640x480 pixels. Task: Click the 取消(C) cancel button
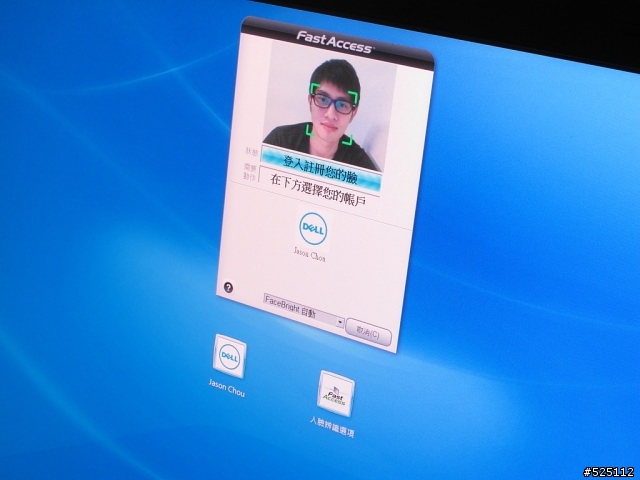pyautogui.click(x=368, y=332)
